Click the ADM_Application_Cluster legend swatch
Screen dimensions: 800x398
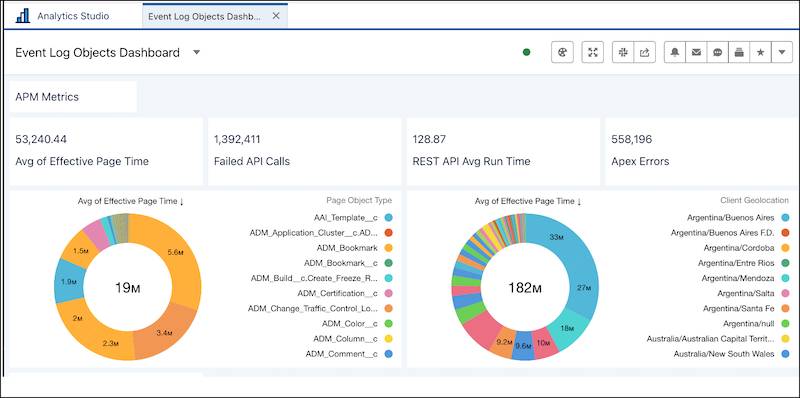tap(388, 233)
